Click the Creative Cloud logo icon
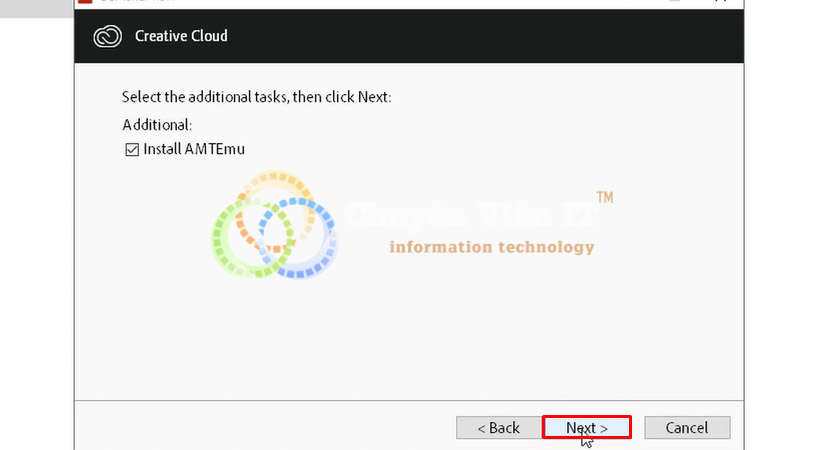 coord(108,37)
